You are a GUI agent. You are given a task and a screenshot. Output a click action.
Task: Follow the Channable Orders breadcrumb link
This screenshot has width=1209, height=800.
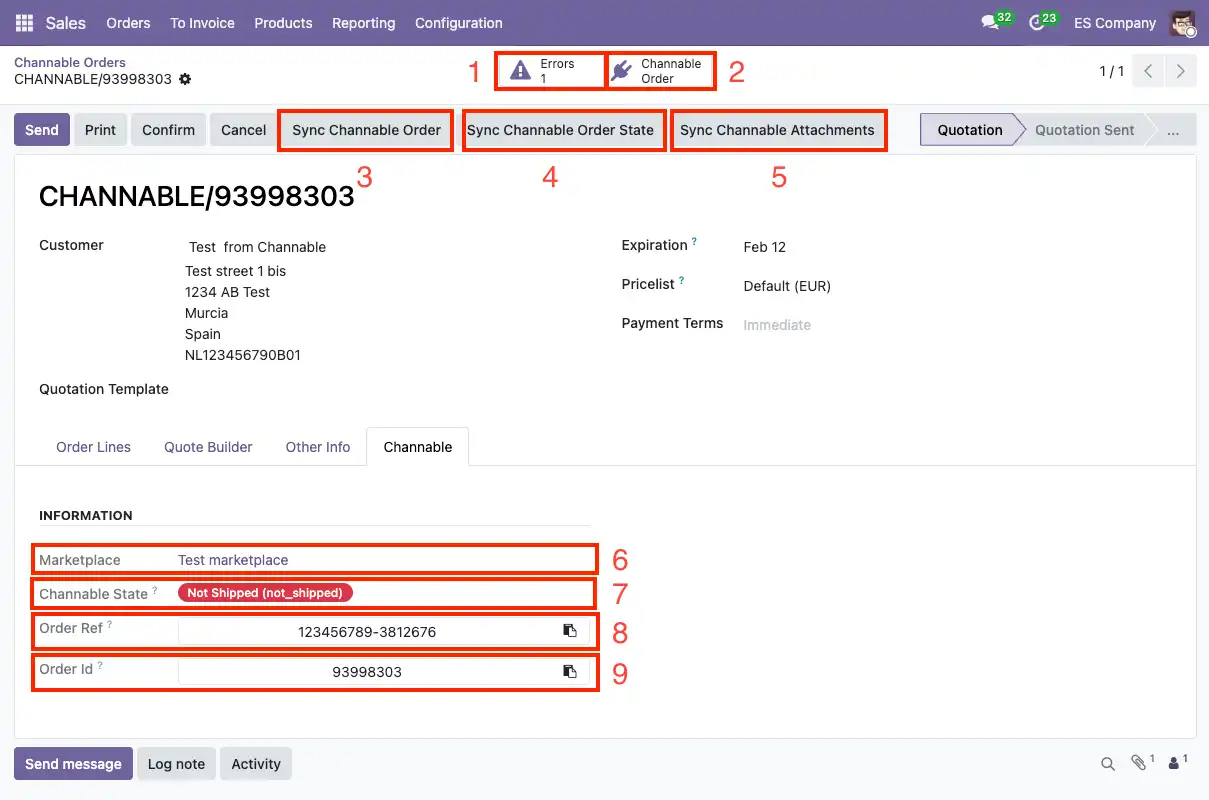pyautogui.click(x=69, y=62)
